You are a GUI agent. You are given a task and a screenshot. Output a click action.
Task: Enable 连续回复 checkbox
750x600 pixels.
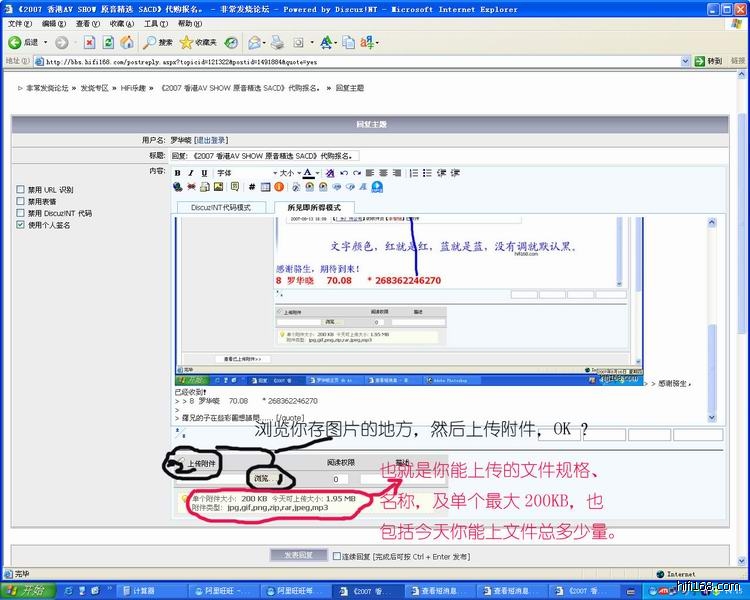pyautogui.click(x=336, y=555)
